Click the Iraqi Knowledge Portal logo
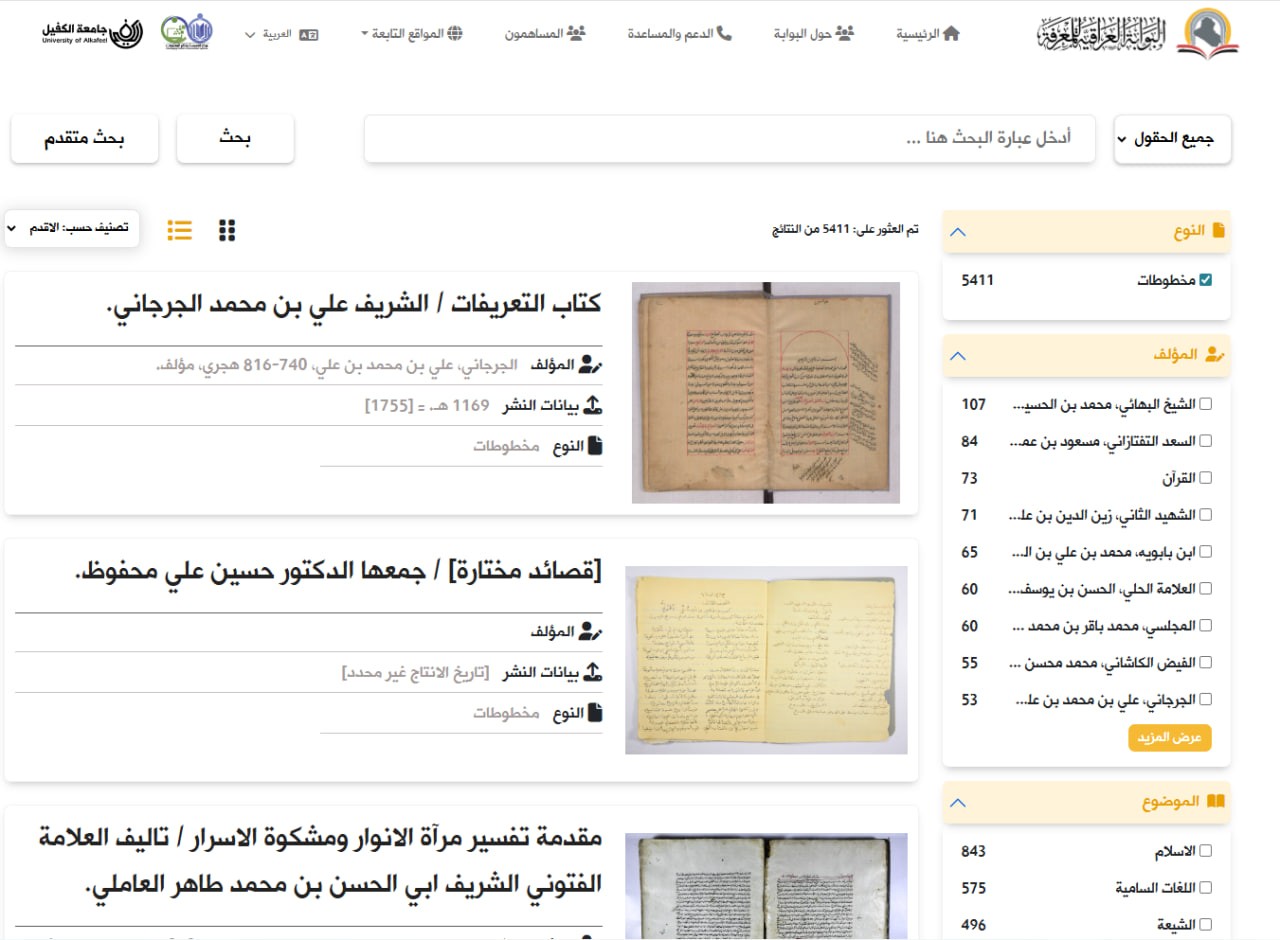This screenshot has width=1280, height=940. pyautogui.click(x=1137, y=34)
